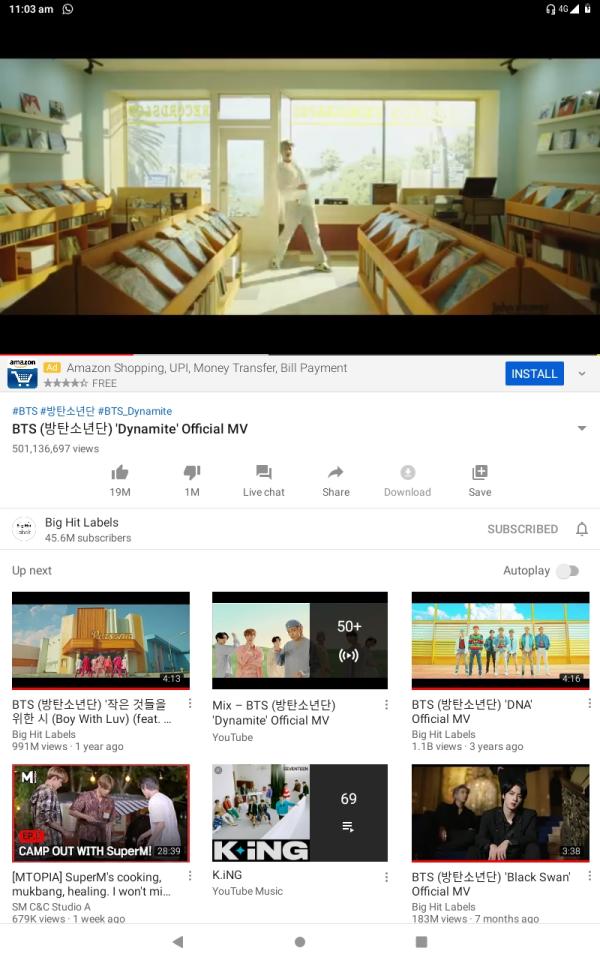Open Black Swan Official MV thumbnail
The width and height of the screenshot is (600, 960).
500,813
